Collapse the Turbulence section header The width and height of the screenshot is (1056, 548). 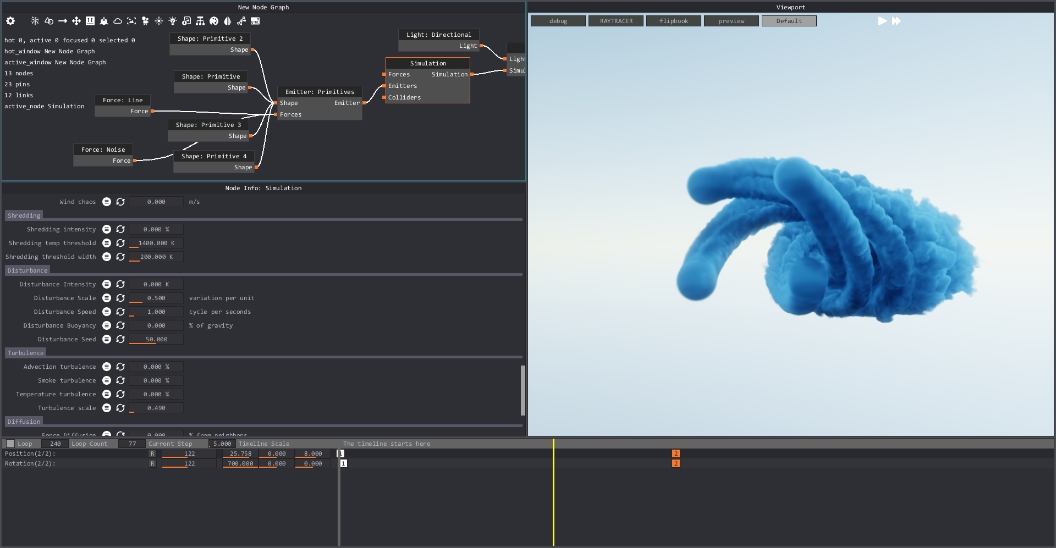26,353
